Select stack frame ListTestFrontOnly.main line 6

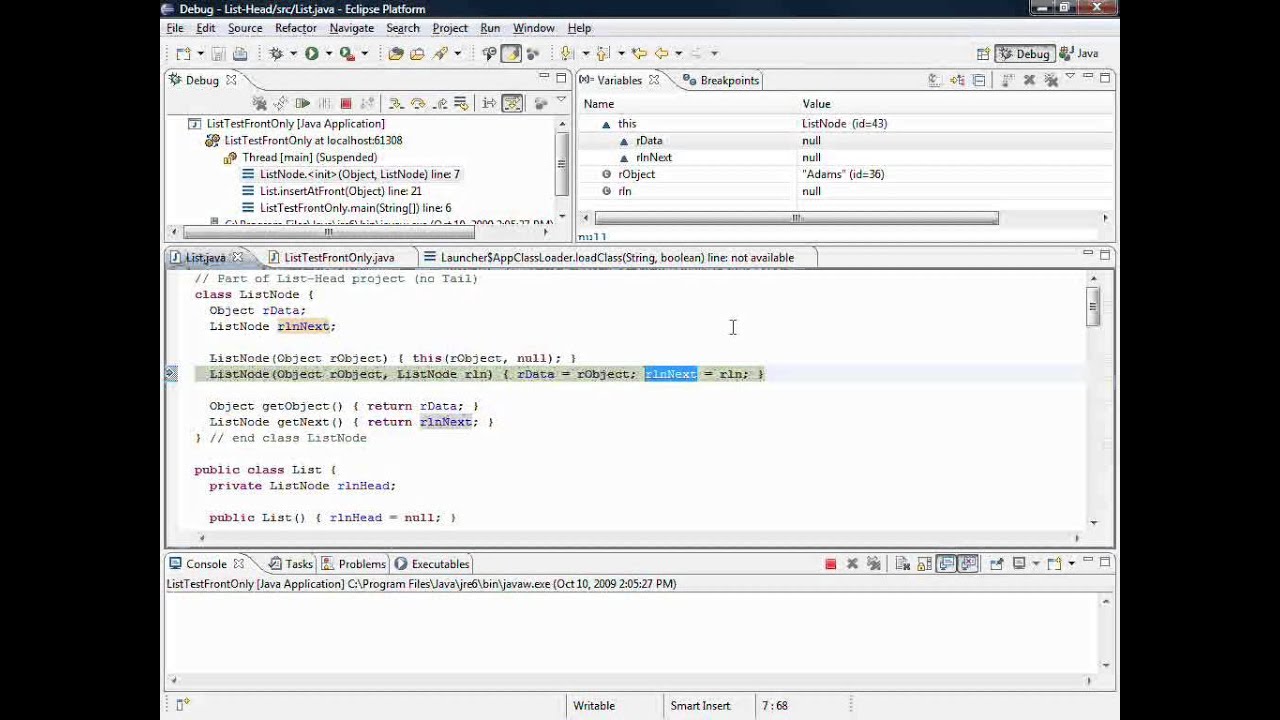[355, 208]
